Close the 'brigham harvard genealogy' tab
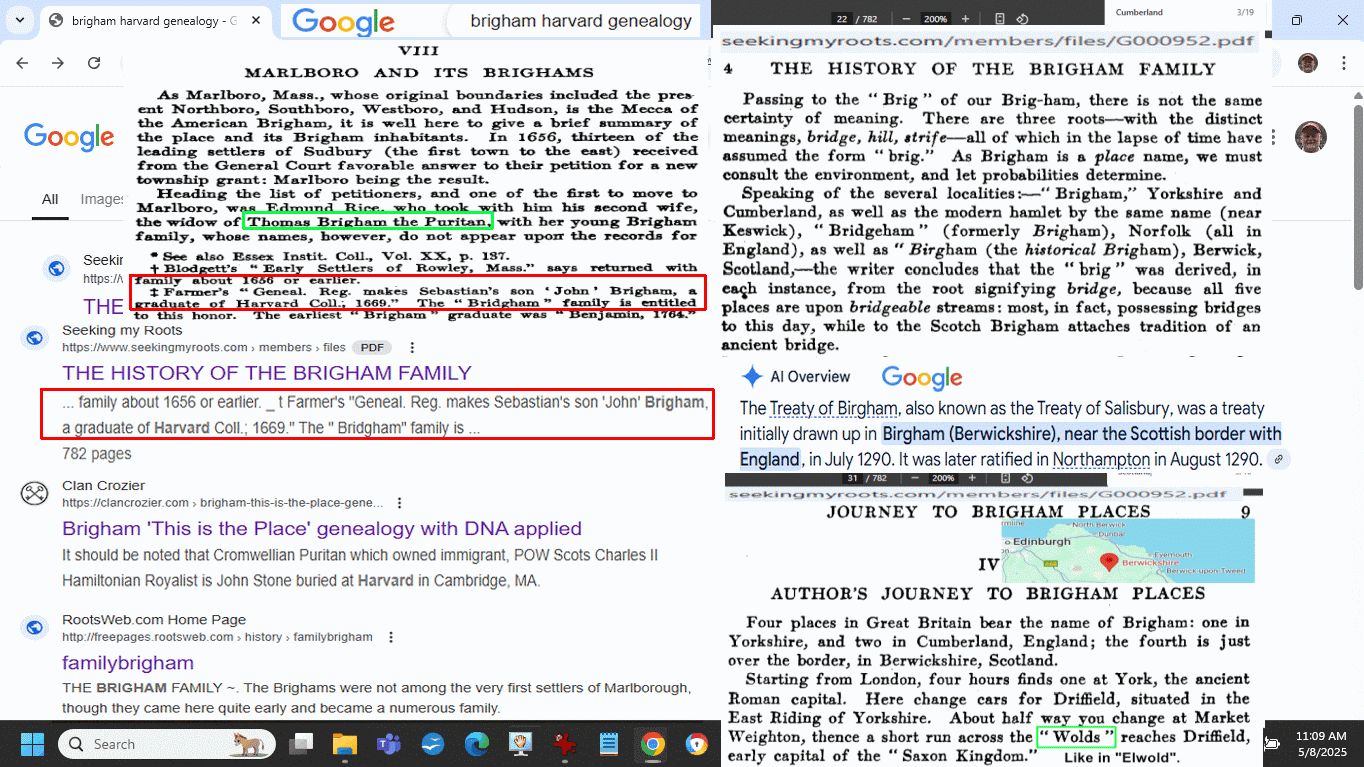Viewport: 1364px width, 767px height. pos(256,20)
